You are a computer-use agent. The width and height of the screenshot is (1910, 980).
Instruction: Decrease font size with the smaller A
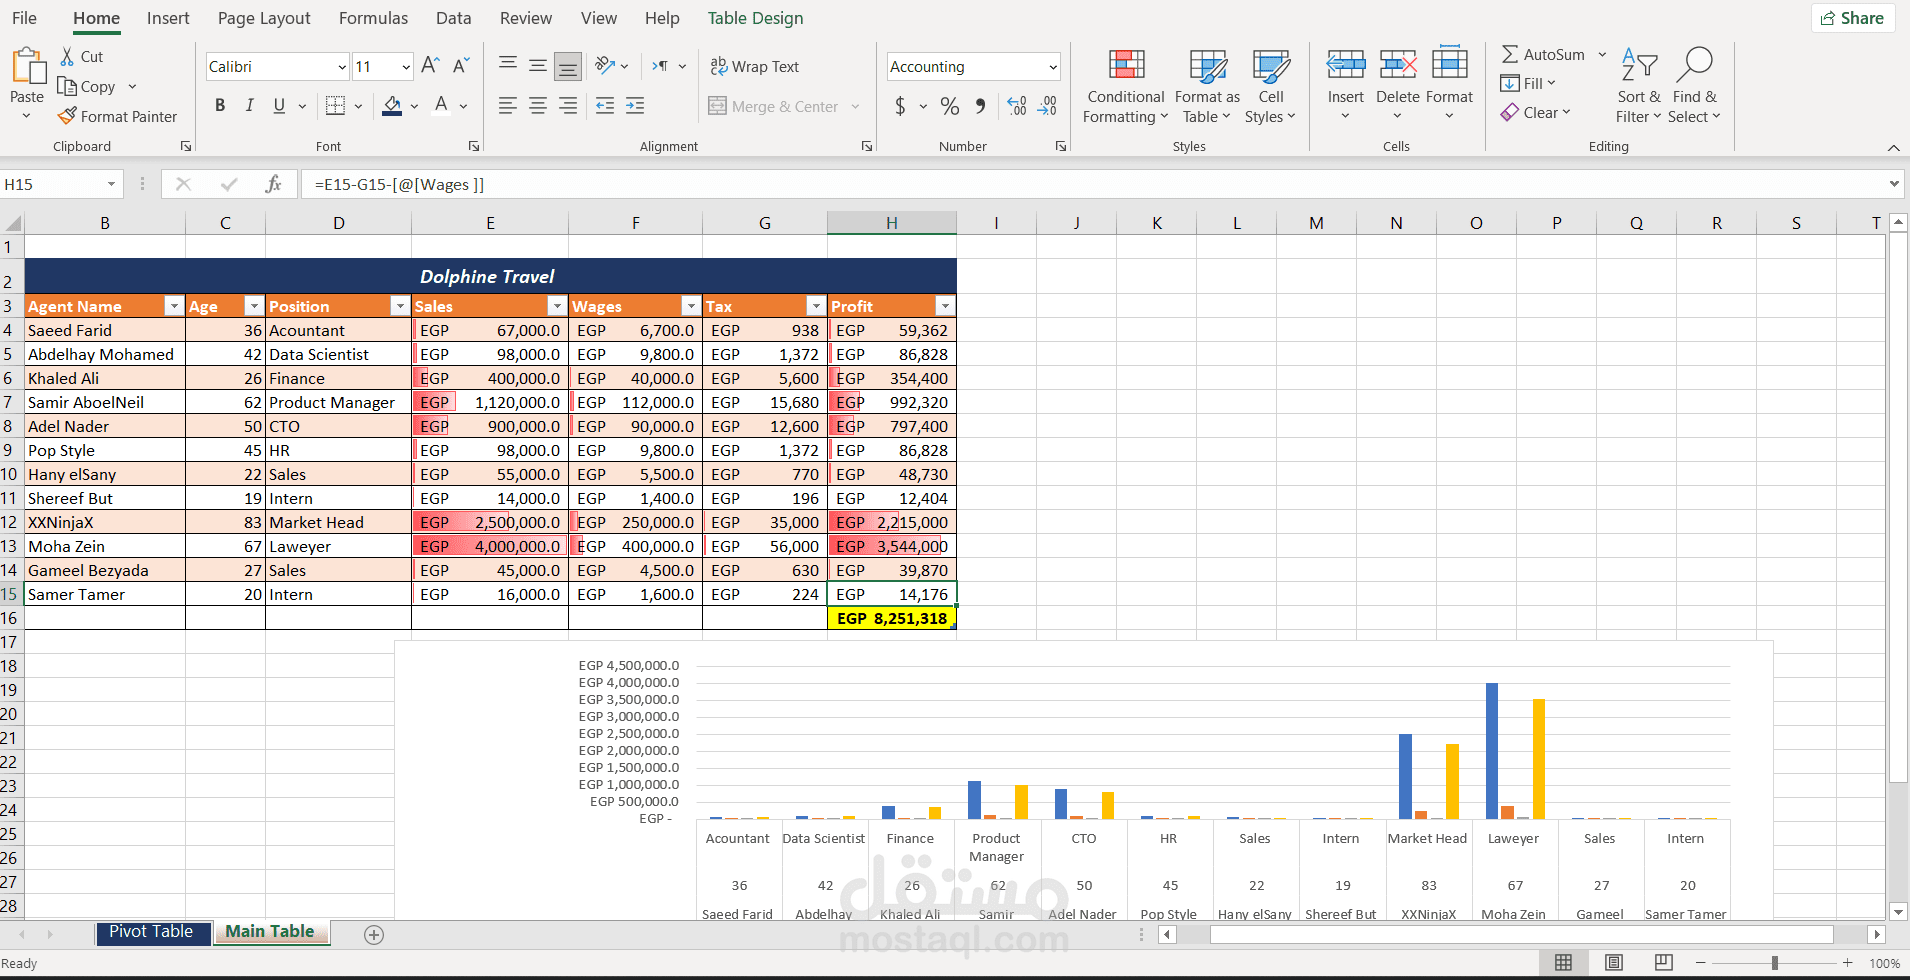pyautogui.click(x=461, y=66)
